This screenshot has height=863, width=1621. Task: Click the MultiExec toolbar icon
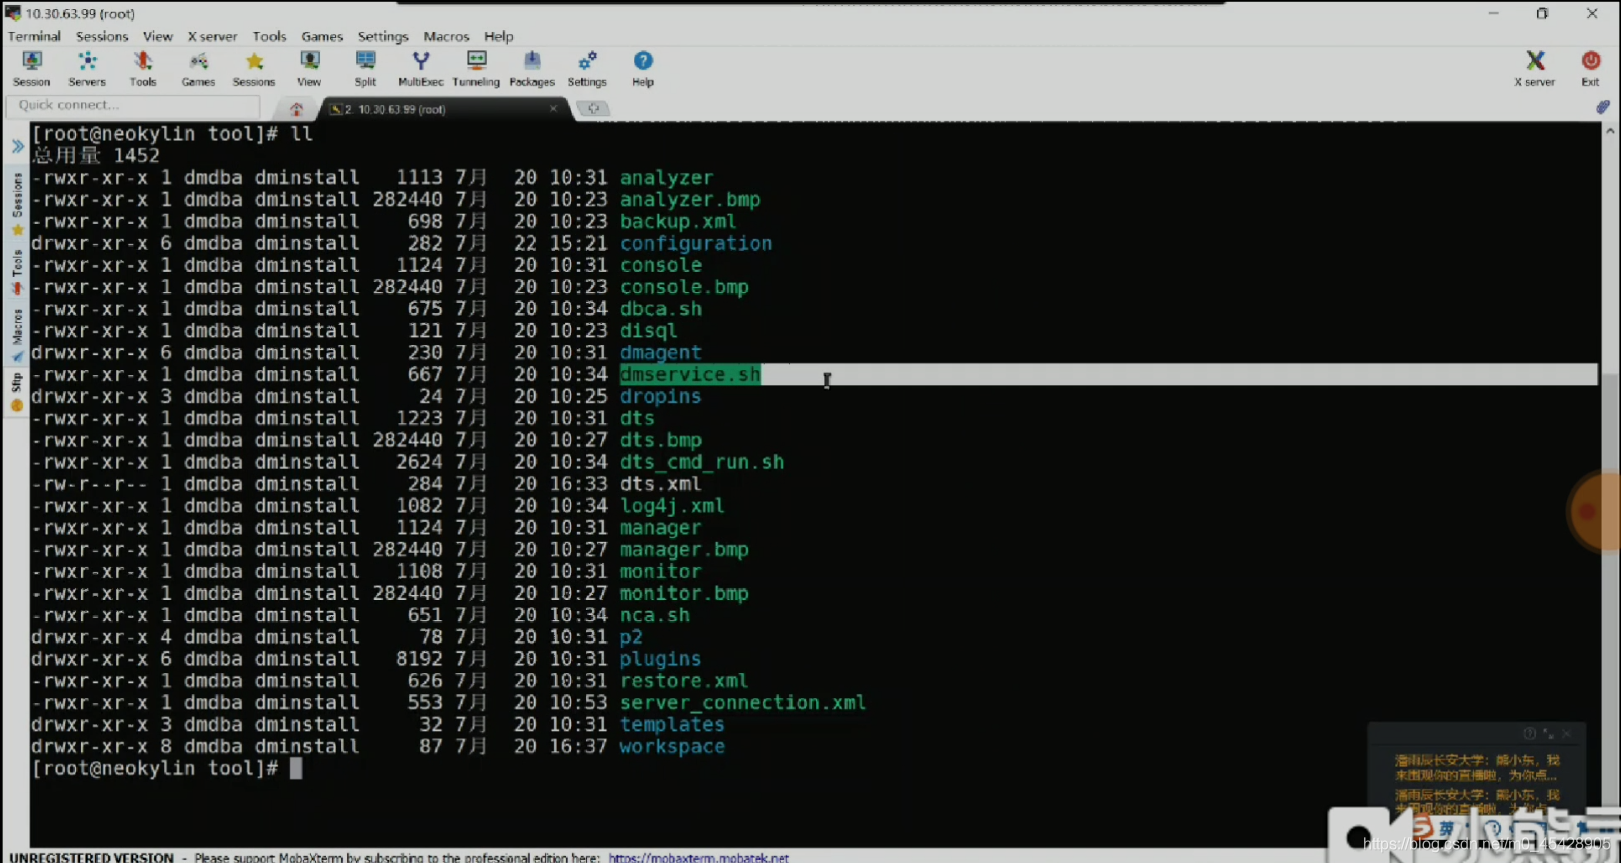[421, 69]
